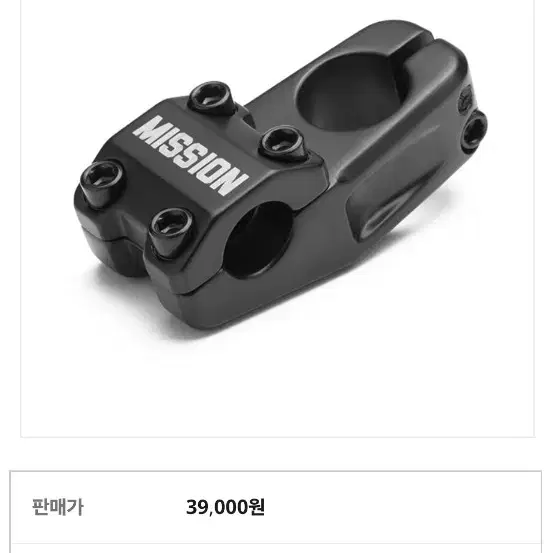The height and width of the screenshot is (553, 553).
Task: Click the large steerer tube clamp hole
Action: 348,92
